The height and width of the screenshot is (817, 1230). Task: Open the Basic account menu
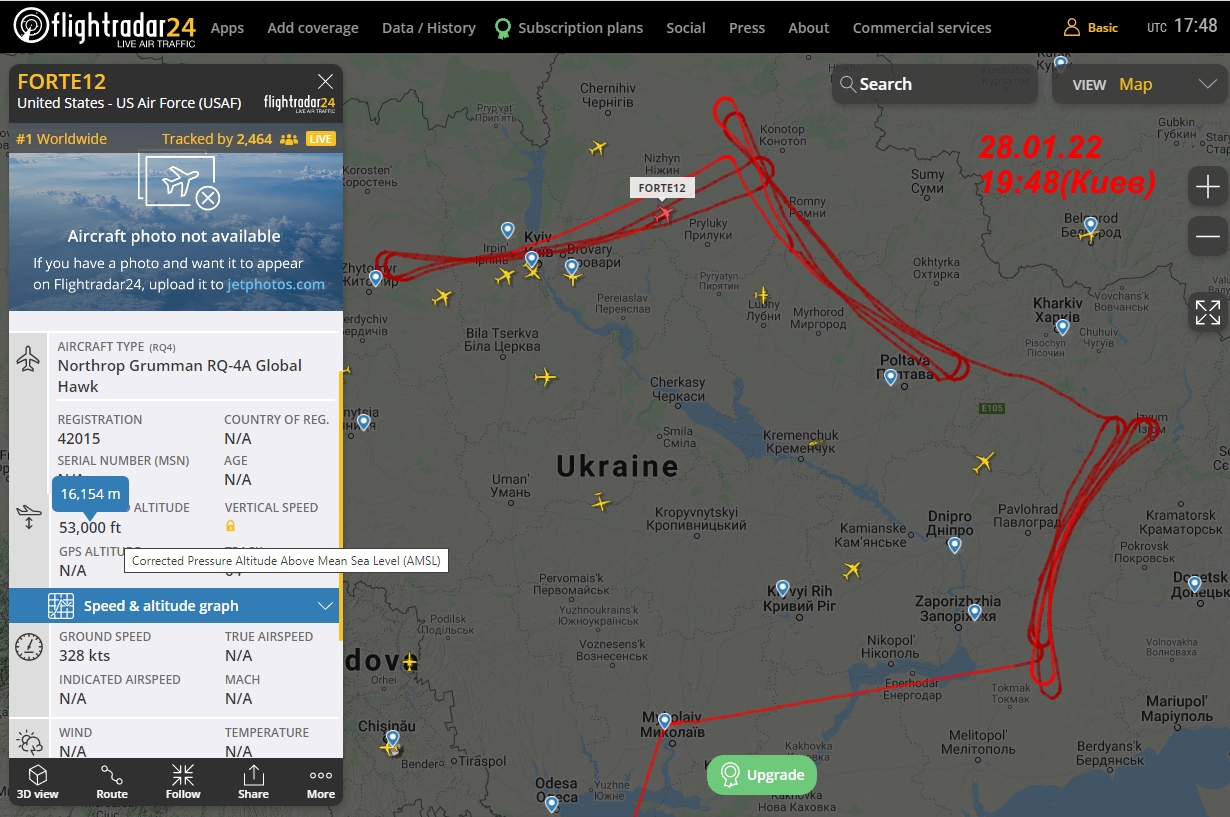tap(1091, 28)
